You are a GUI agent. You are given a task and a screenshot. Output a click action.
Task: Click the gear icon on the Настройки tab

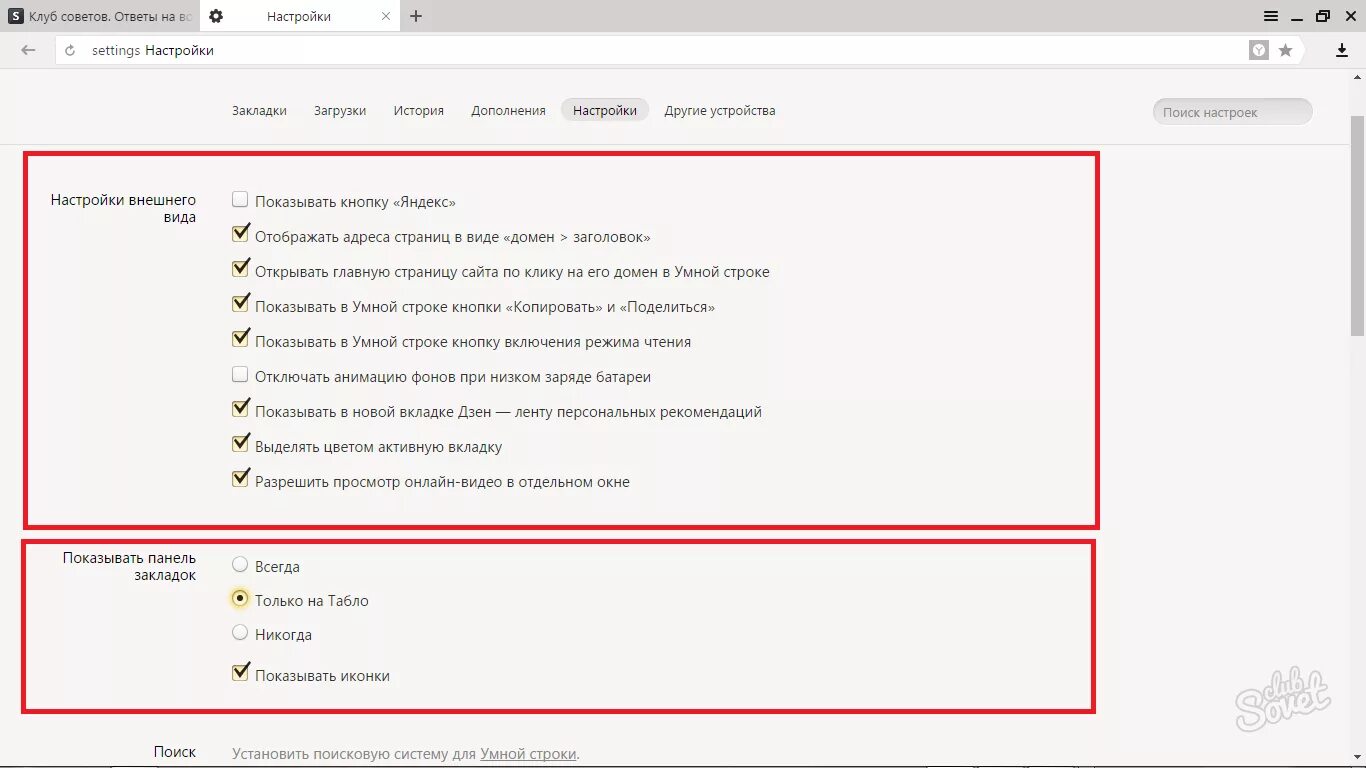coord(216,16)
